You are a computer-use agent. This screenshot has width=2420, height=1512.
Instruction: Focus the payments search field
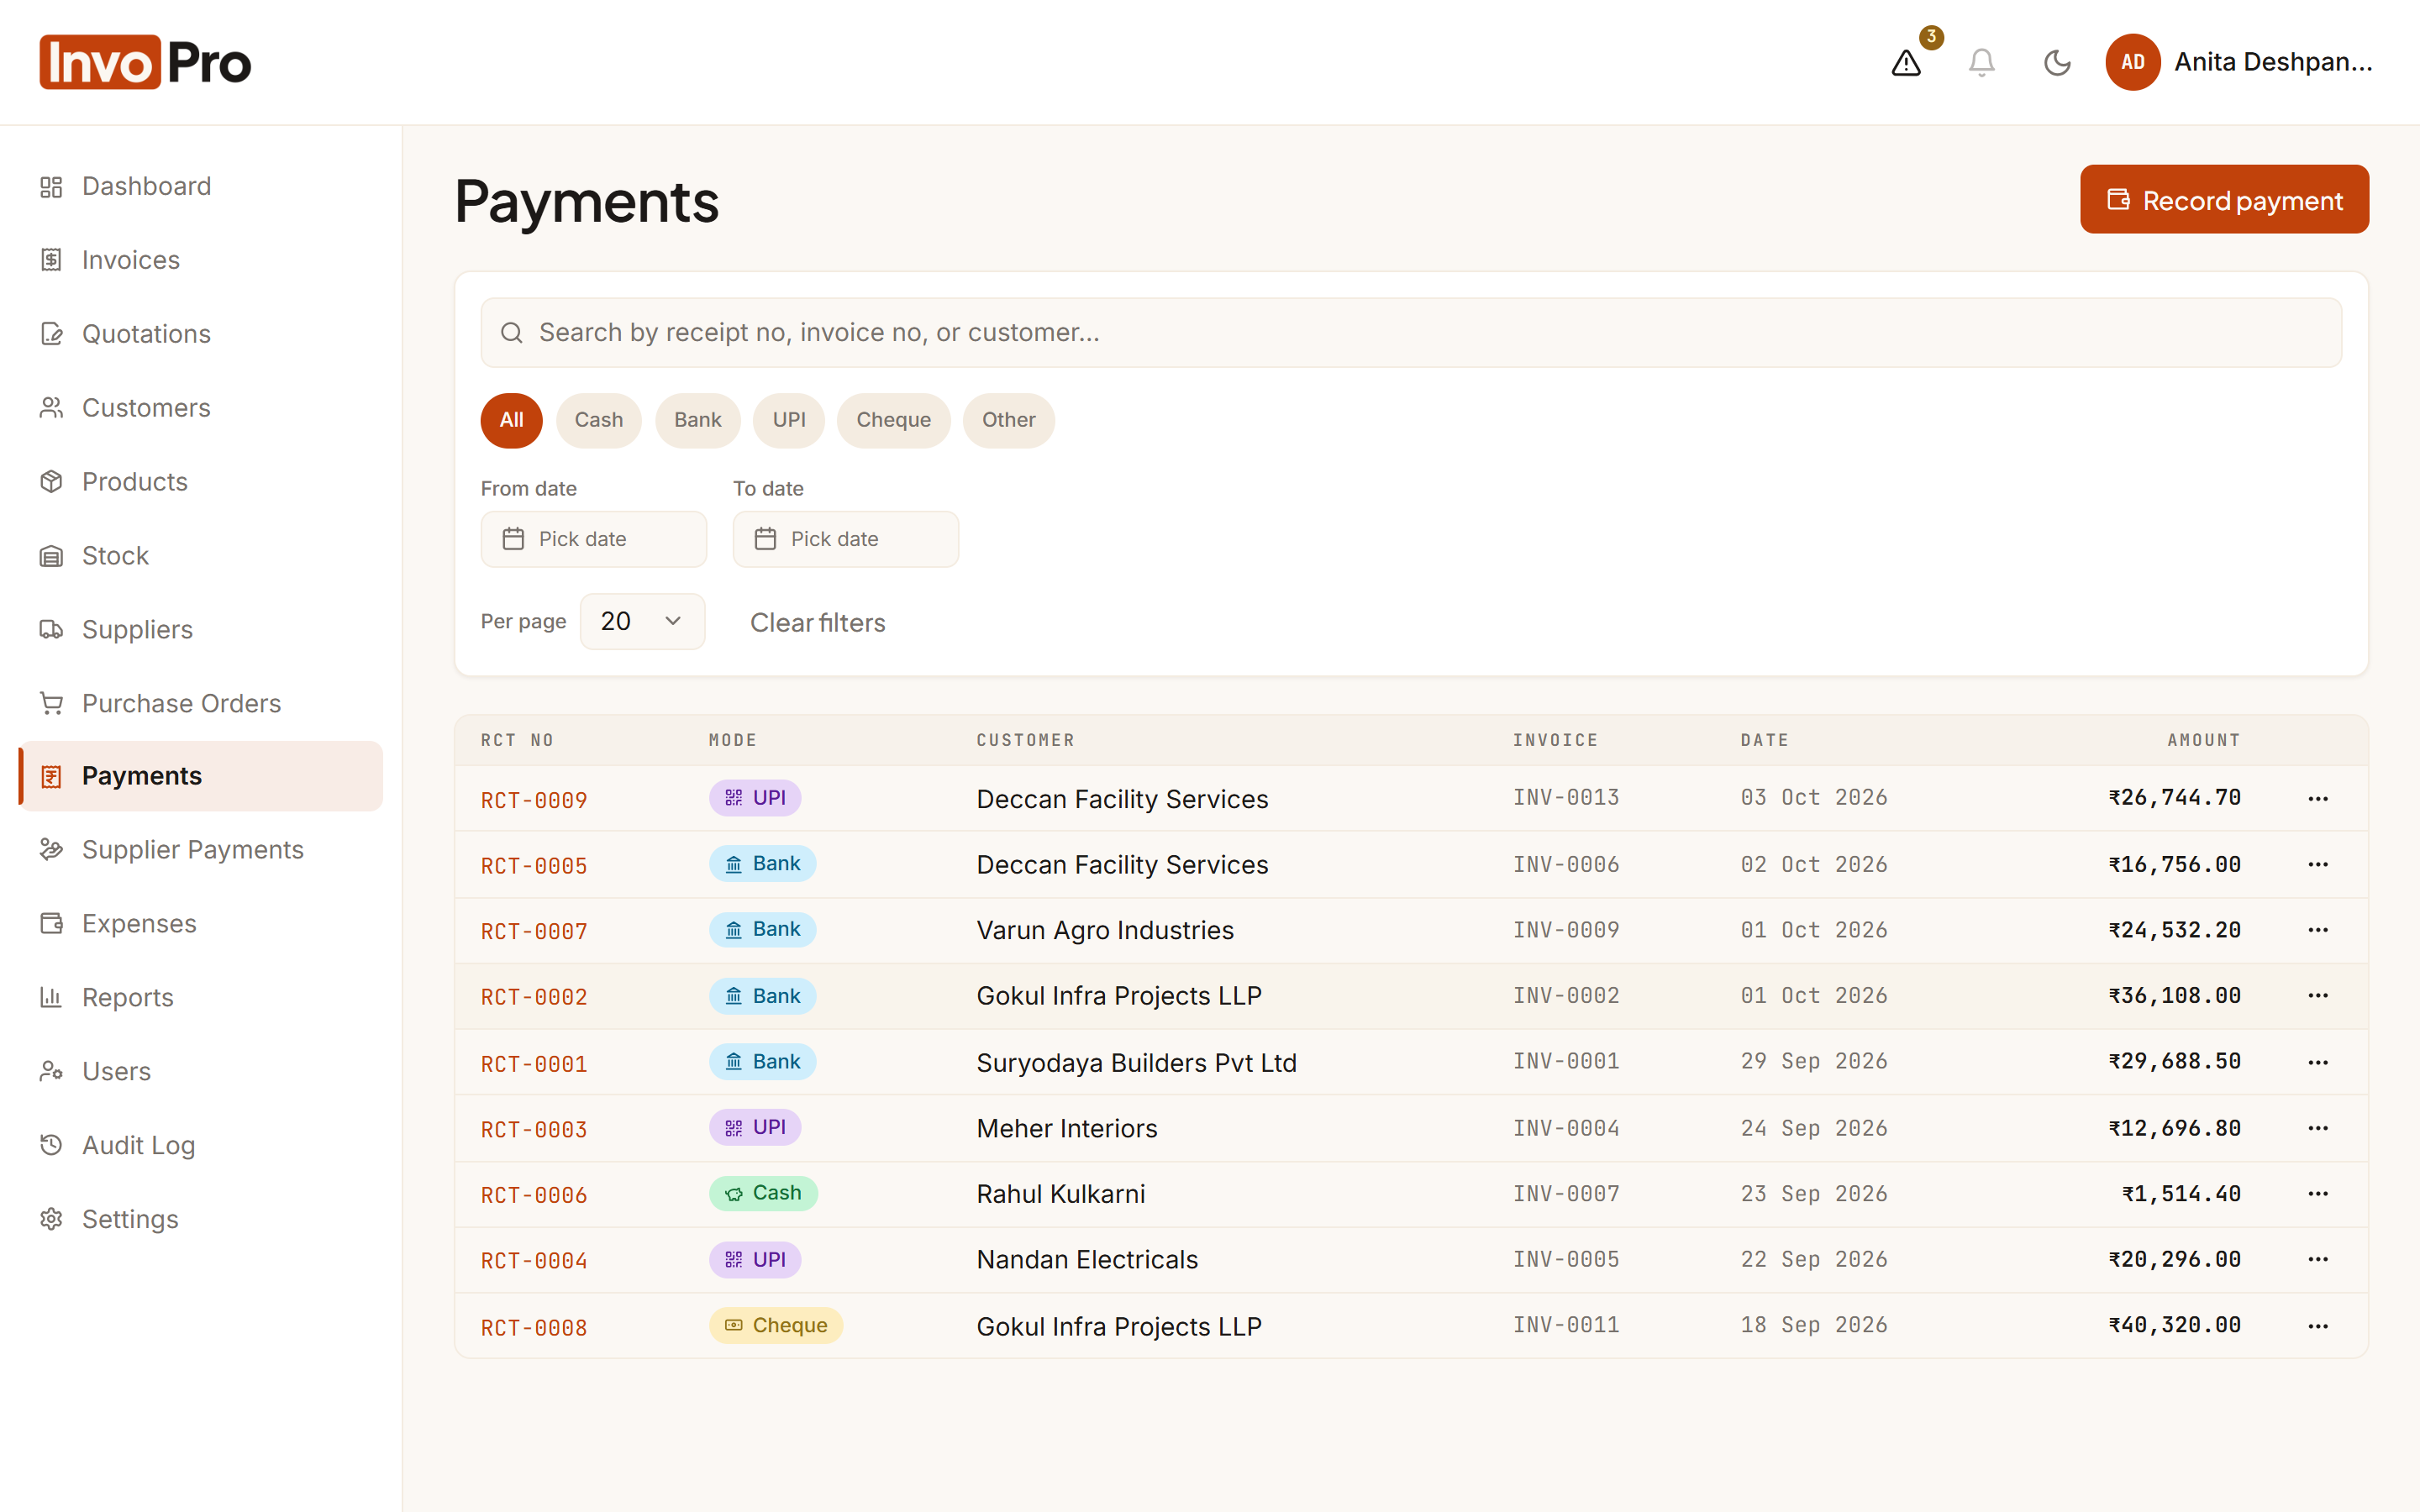(1411, 332)
